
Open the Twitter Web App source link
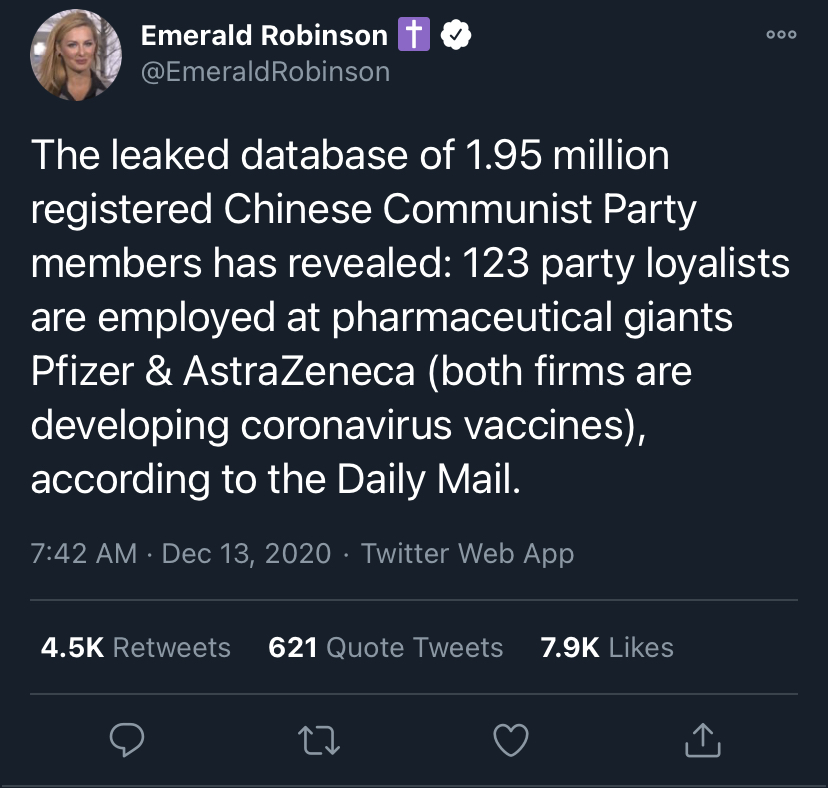tap(467, 553)
